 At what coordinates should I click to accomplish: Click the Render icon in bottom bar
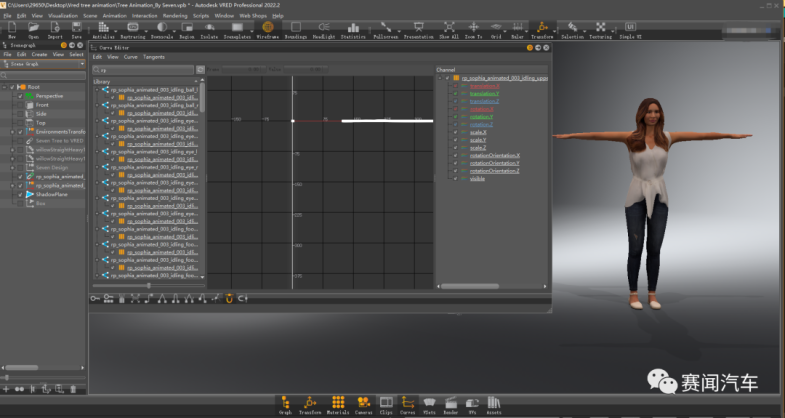[x=451, y=403]
